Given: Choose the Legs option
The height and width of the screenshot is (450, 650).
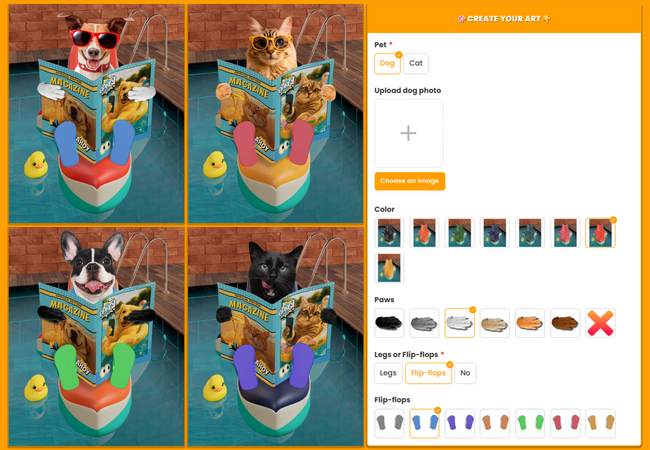Looking at the screenshot, I should pos(388,373).
